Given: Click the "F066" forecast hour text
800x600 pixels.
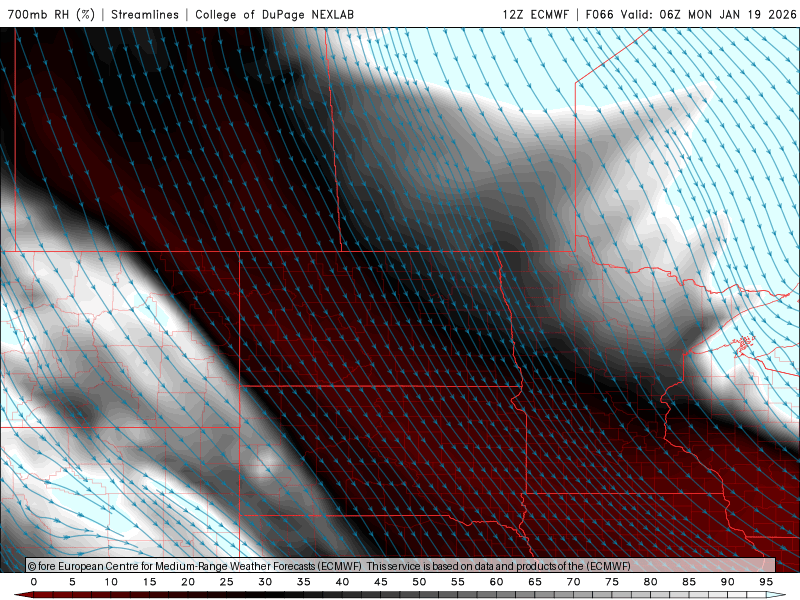Looking at the screenshot, I should (599, 14).
